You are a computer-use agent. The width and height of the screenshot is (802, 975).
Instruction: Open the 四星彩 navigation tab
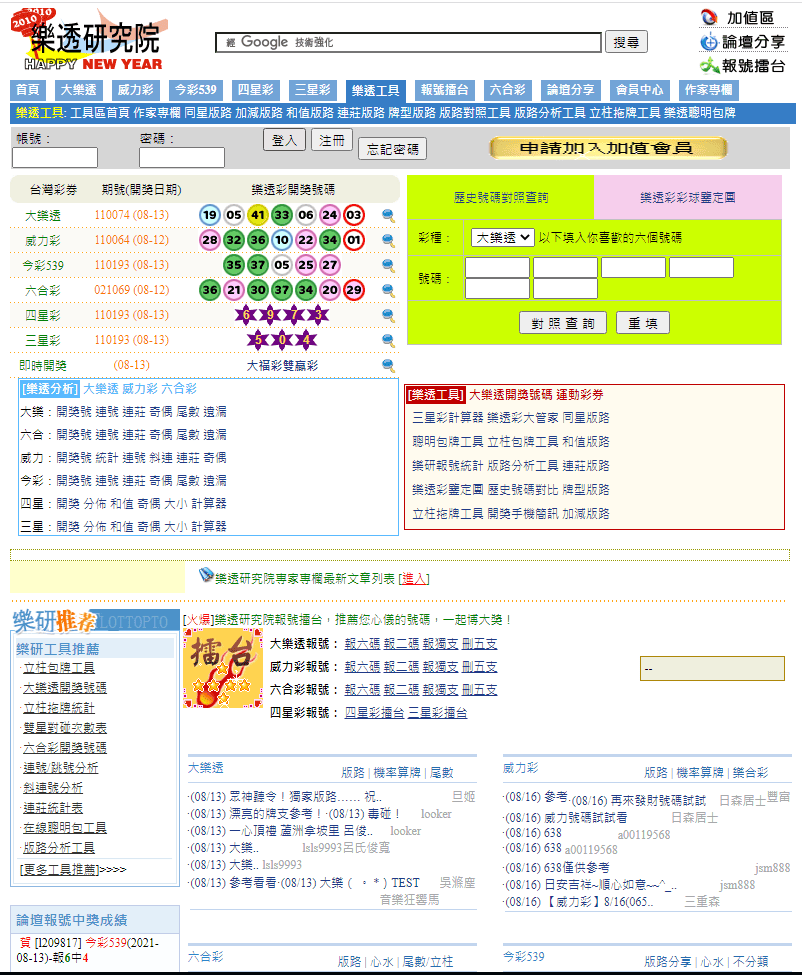pyautogui.click(x=256, y=90)
